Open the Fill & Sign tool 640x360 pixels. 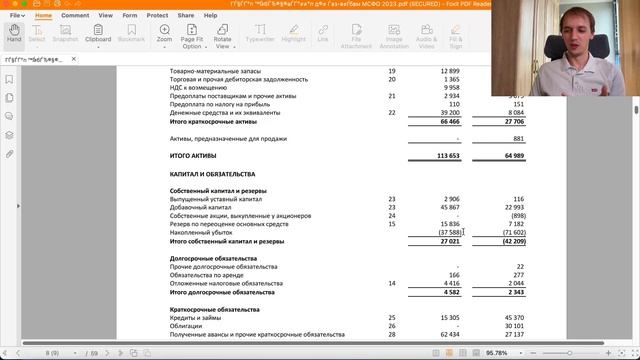point(456,37)
